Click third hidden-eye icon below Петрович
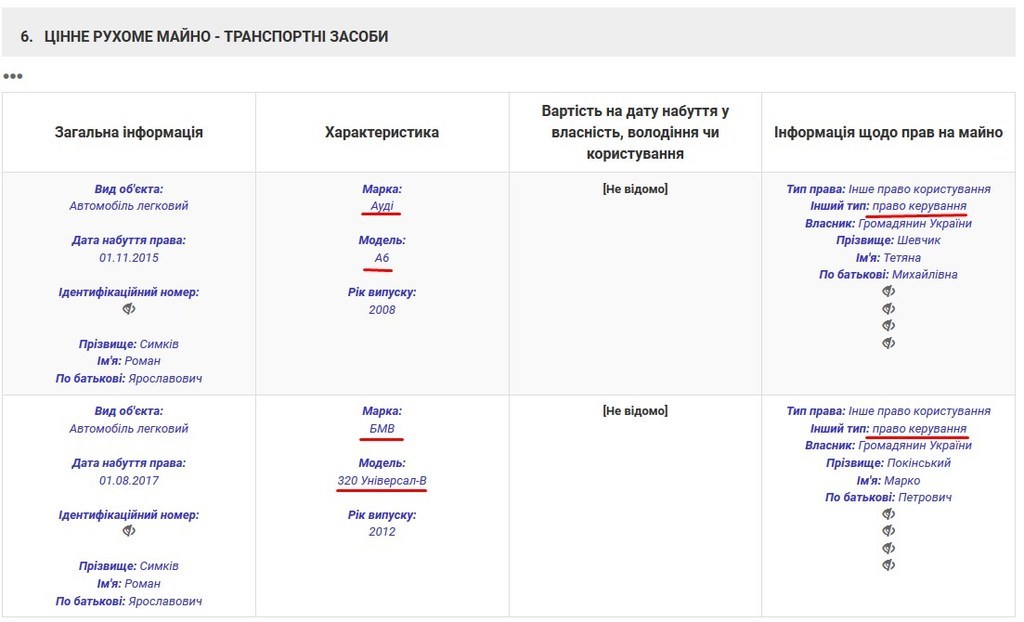This screenshot has height=622, width=1024. coord(888,548)
